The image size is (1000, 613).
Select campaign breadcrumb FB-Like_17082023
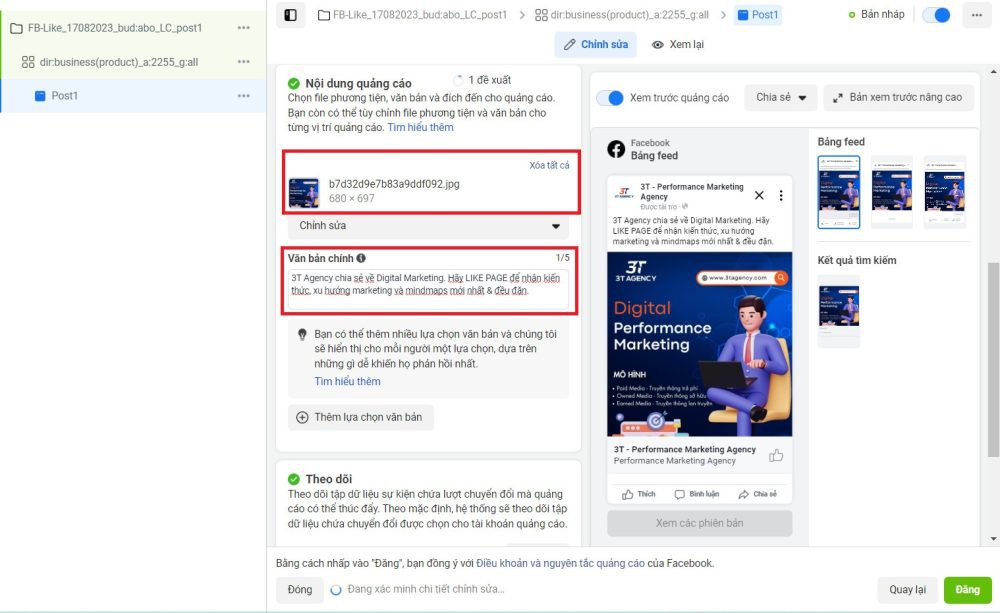413,15
